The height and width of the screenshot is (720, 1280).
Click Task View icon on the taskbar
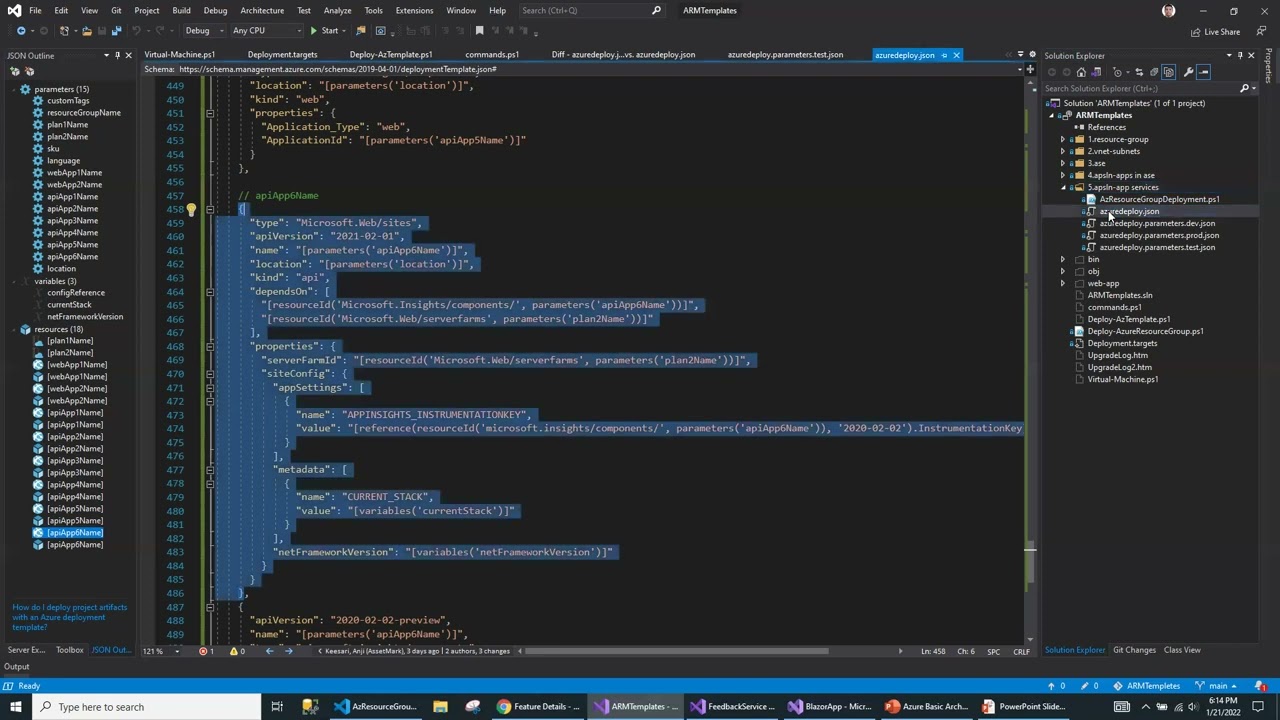[x=277, y=706]
